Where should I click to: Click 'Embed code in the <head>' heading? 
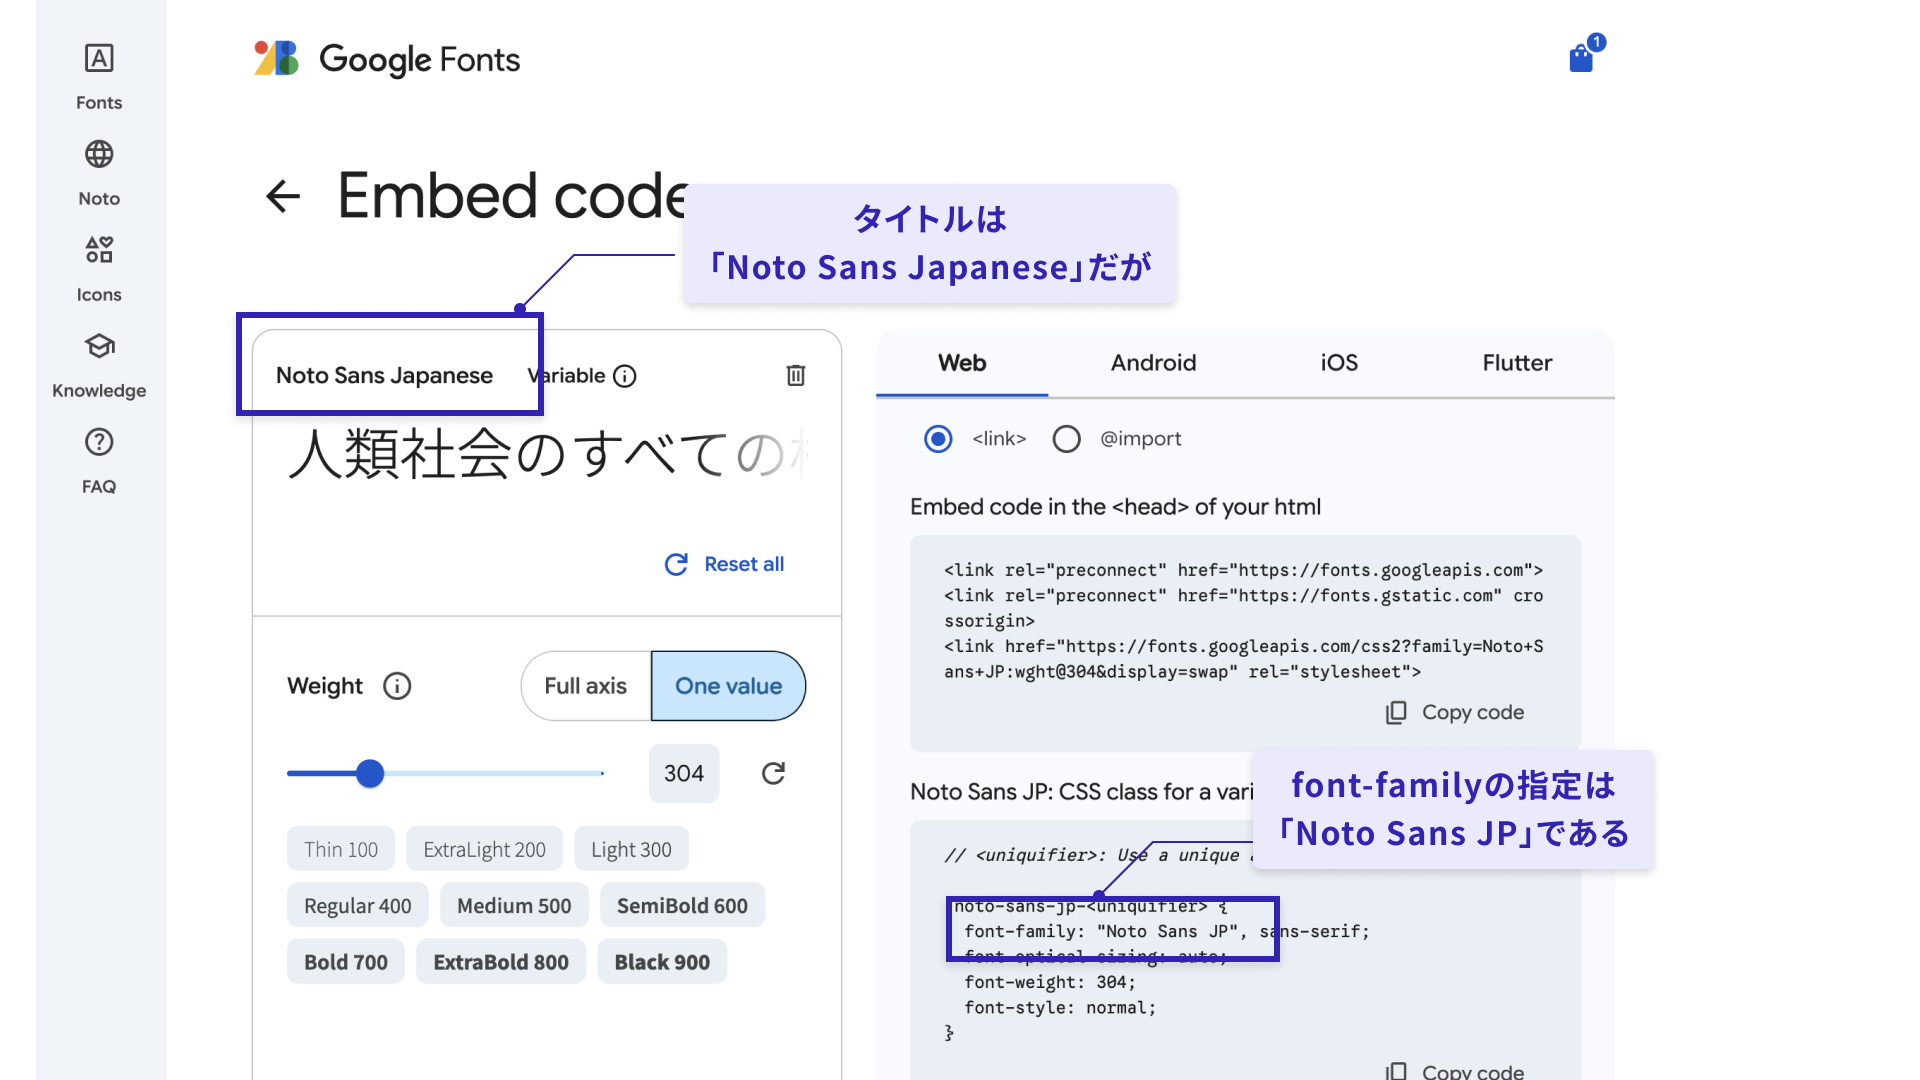click(1115, 507)
